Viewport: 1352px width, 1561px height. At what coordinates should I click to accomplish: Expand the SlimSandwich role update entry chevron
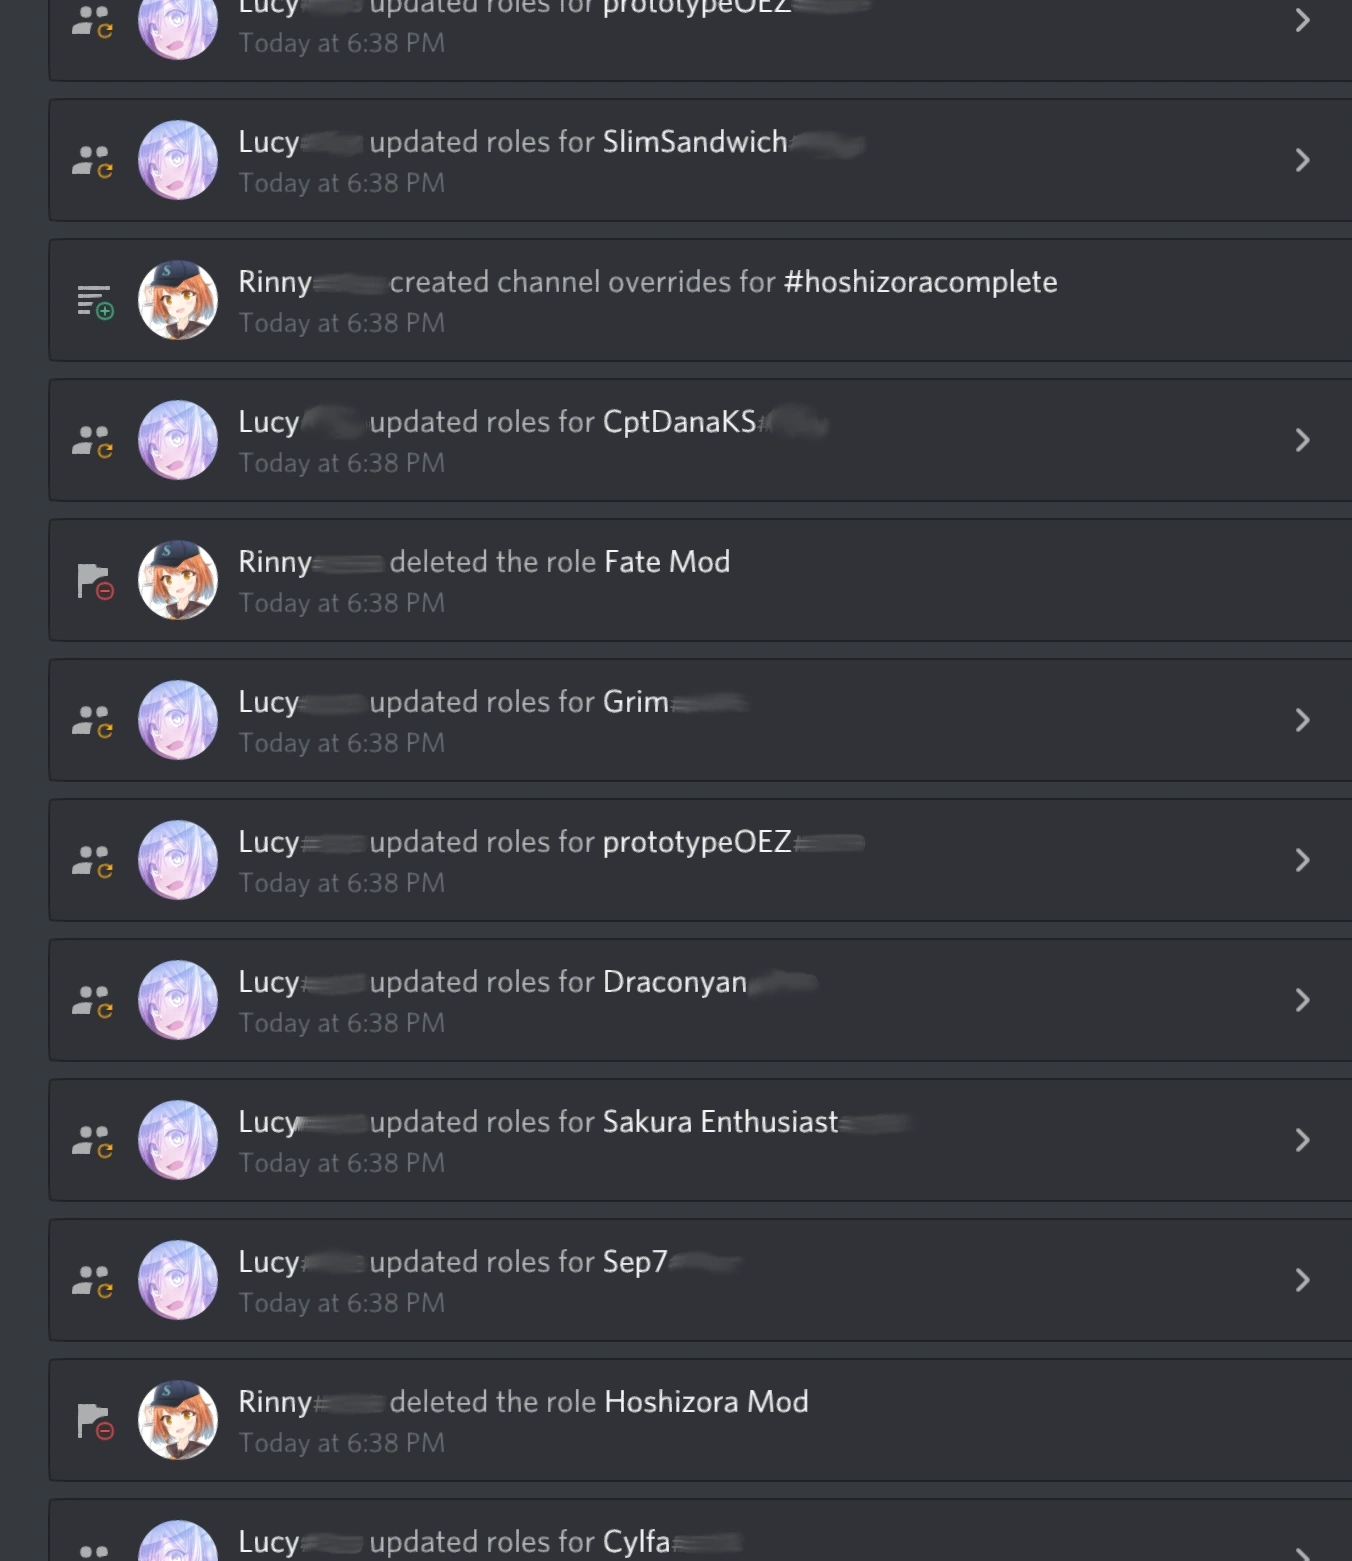(x=1302, y=160)
